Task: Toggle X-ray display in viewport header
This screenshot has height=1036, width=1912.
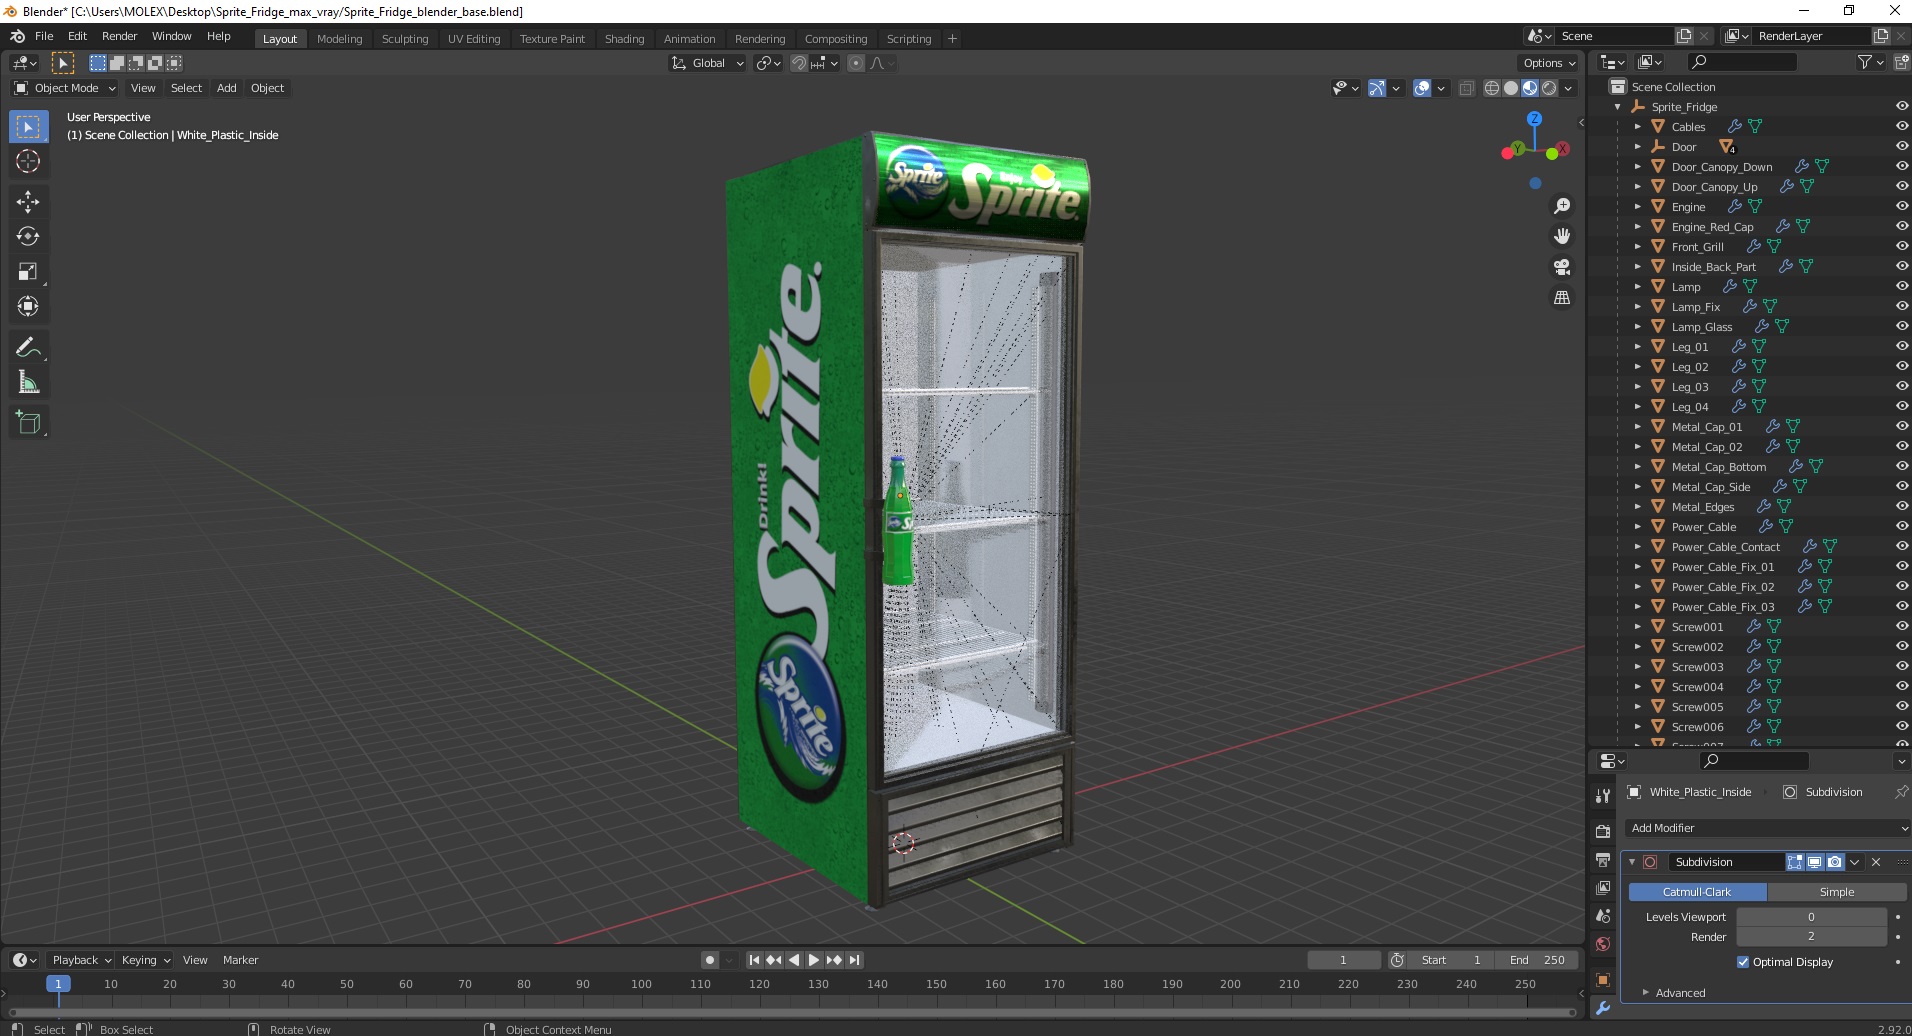Action: (x=1467, y=88)
